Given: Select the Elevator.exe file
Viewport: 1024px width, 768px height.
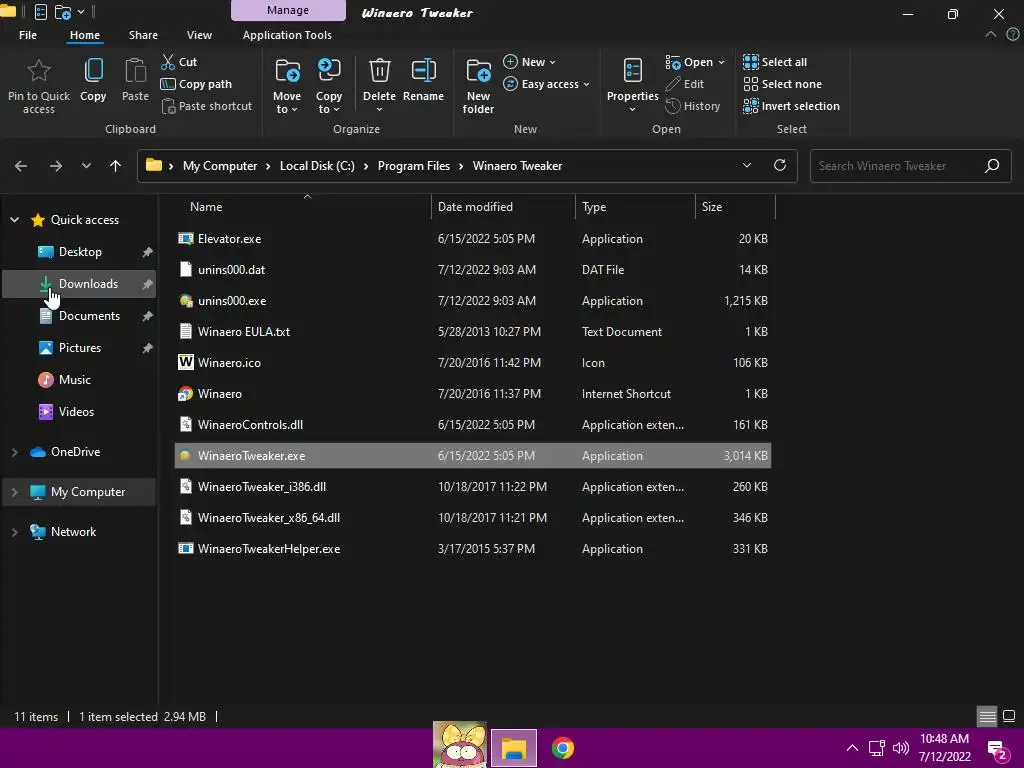Looking at the screenshot, I should 473,239.
